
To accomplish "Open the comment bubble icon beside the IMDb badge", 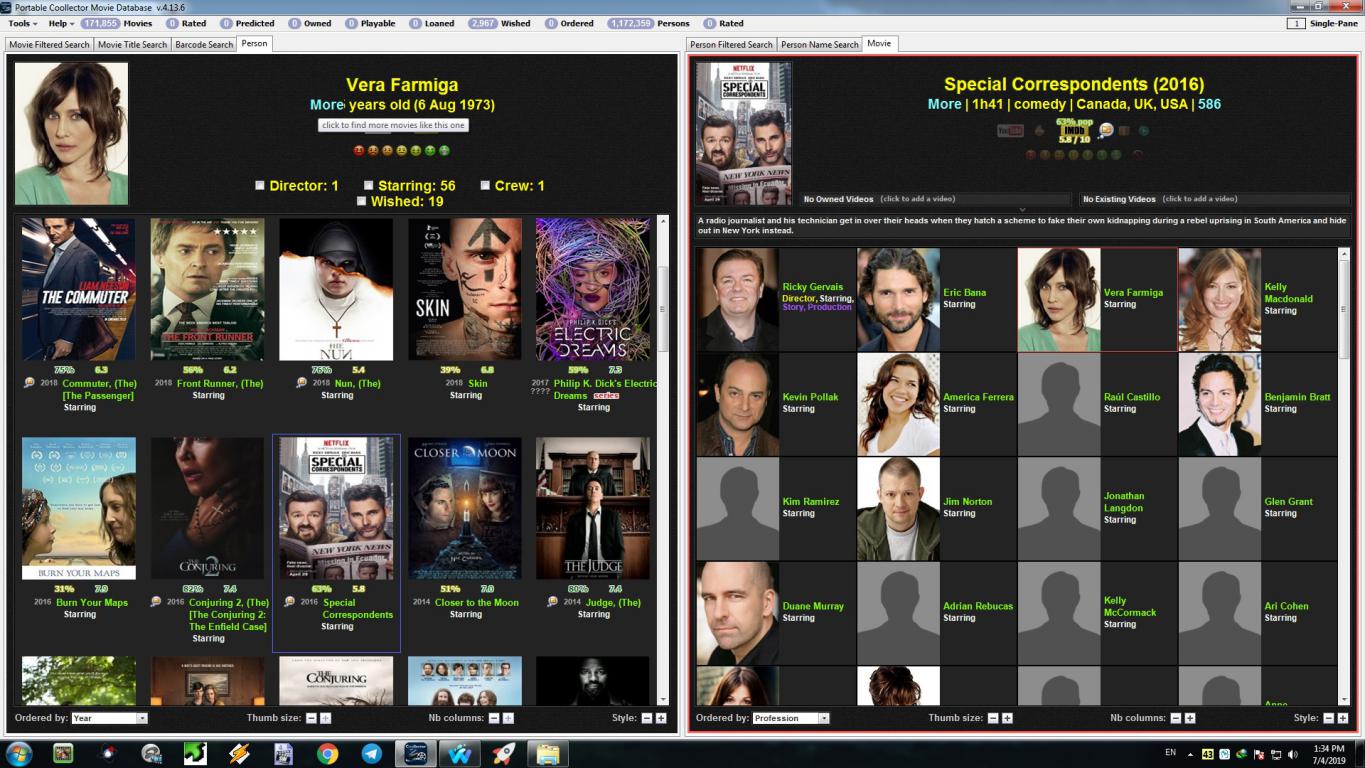I will 1105,130.
